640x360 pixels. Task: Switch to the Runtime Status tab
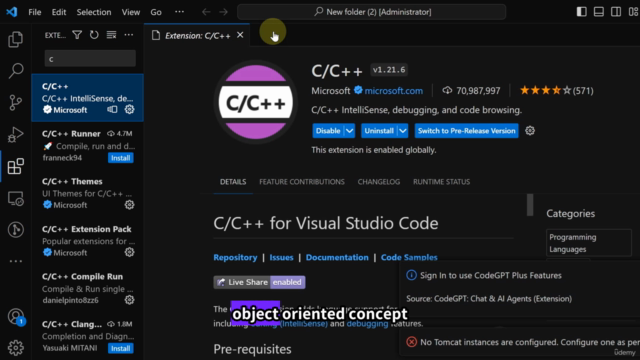[441, 182]
